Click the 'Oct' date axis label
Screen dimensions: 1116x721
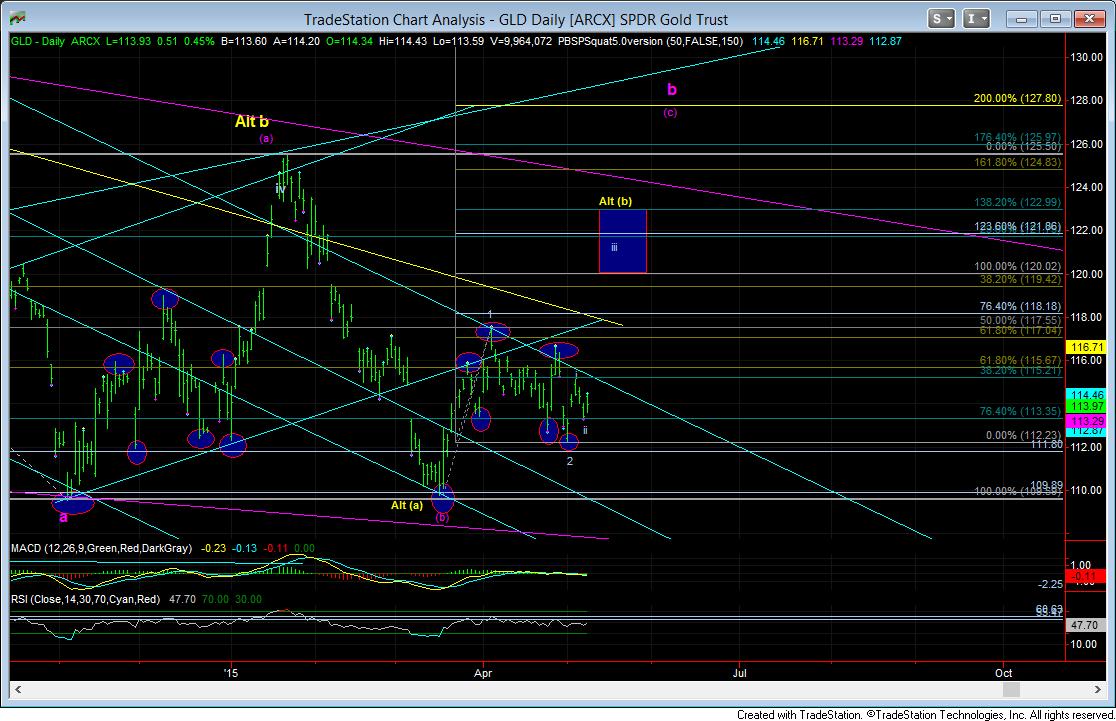[x=1004, y=673]
